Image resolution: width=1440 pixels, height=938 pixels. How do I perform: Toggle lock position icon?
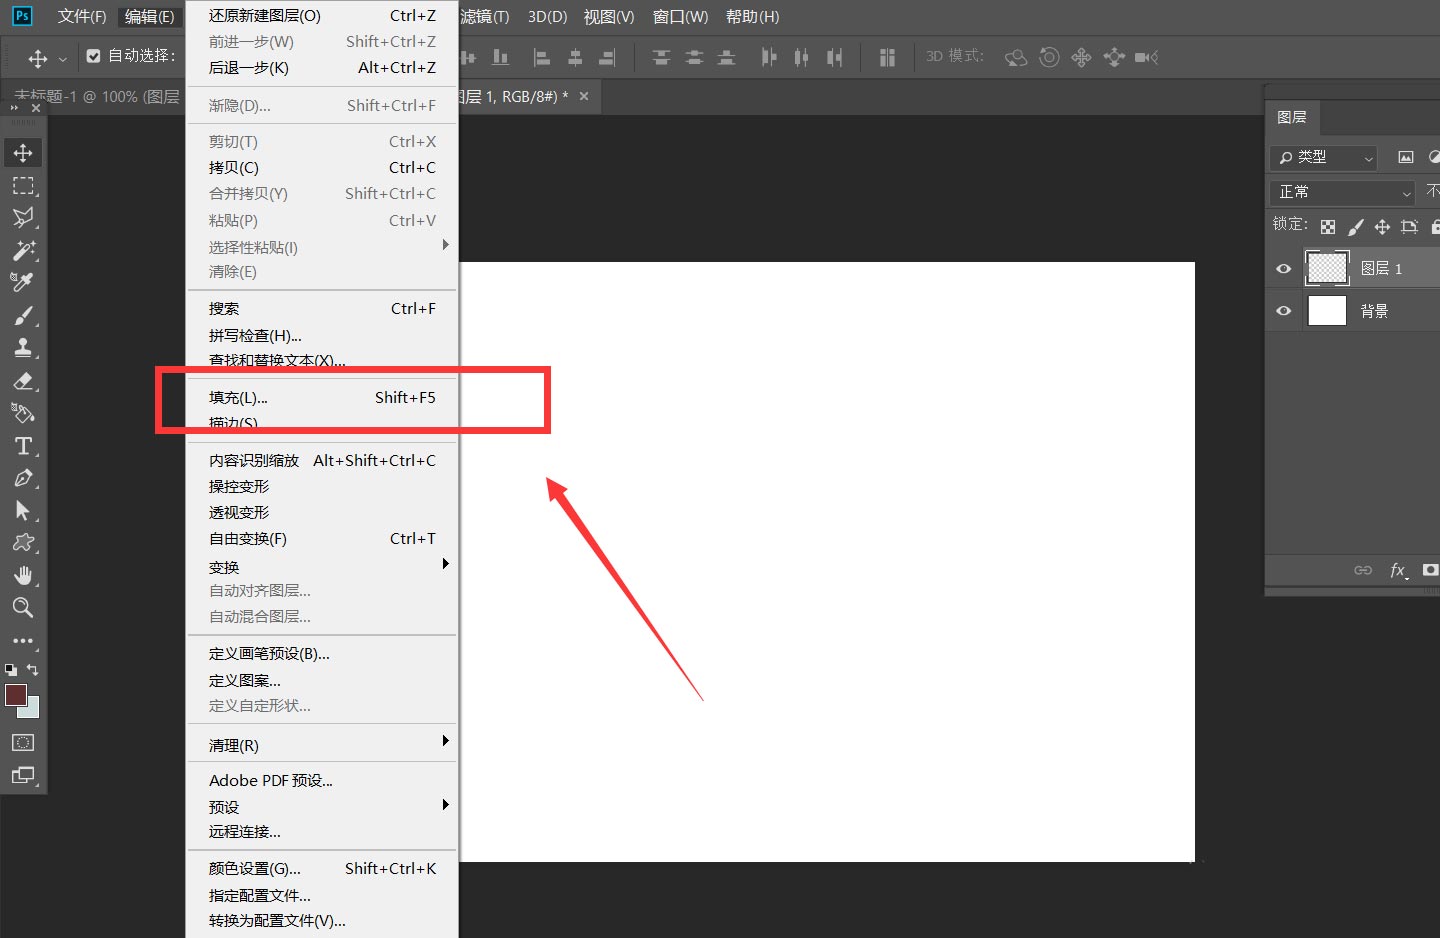(1382, 227)
